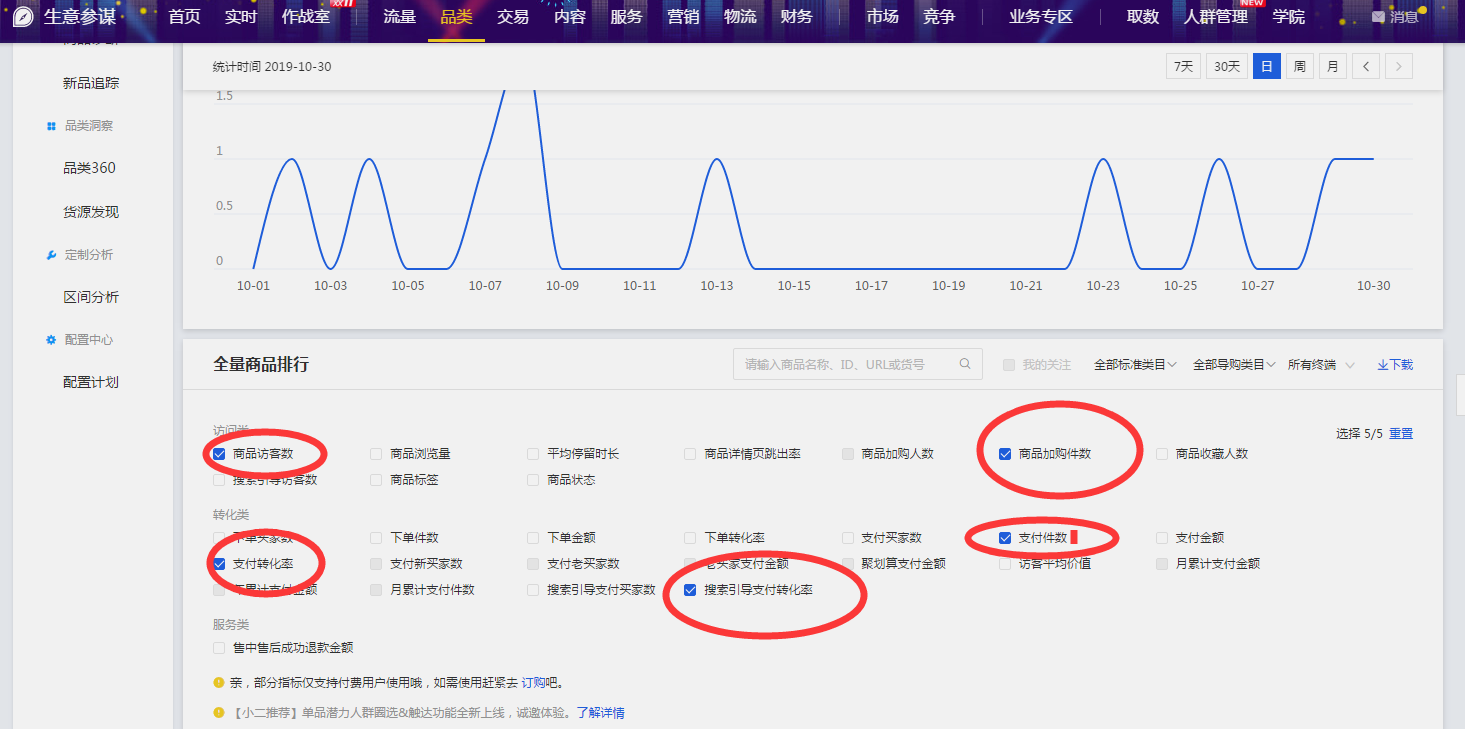This screenshot has width=1465, height=729.
Task: Click the 了解详情 link
Action: point(600,713)
